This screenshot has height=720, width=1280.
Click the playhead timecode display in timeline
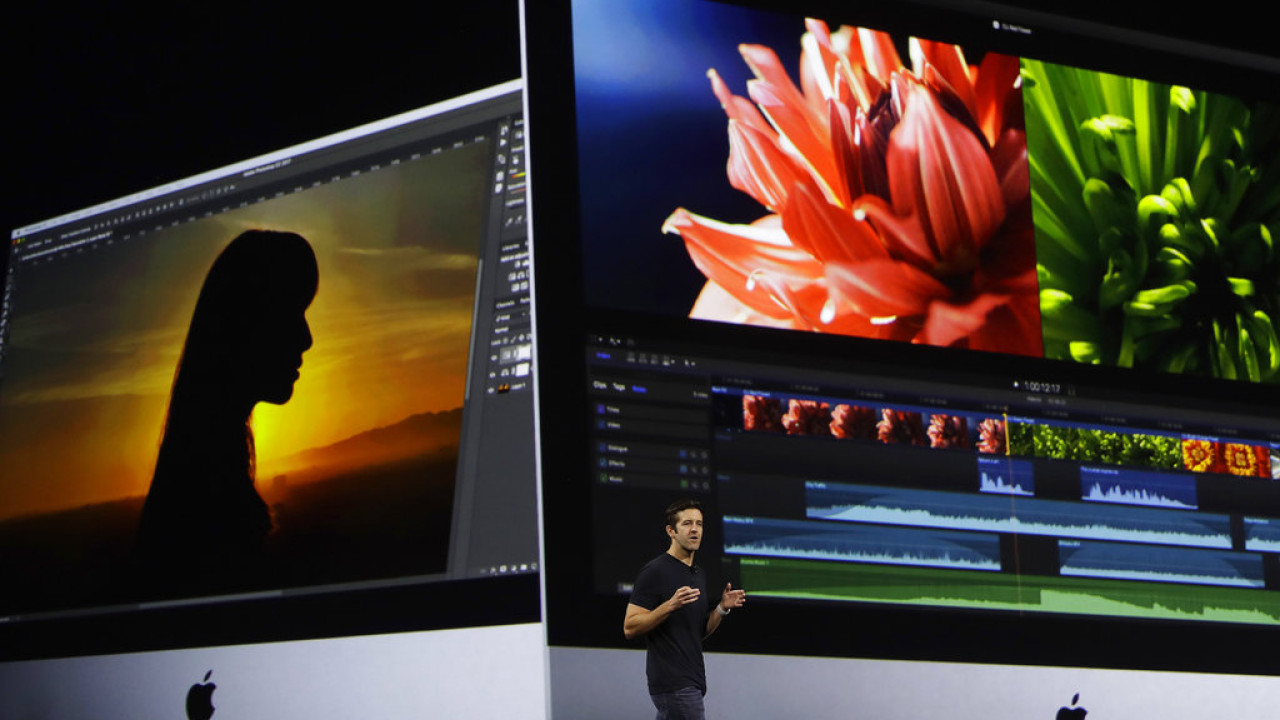pos(1040,386)
